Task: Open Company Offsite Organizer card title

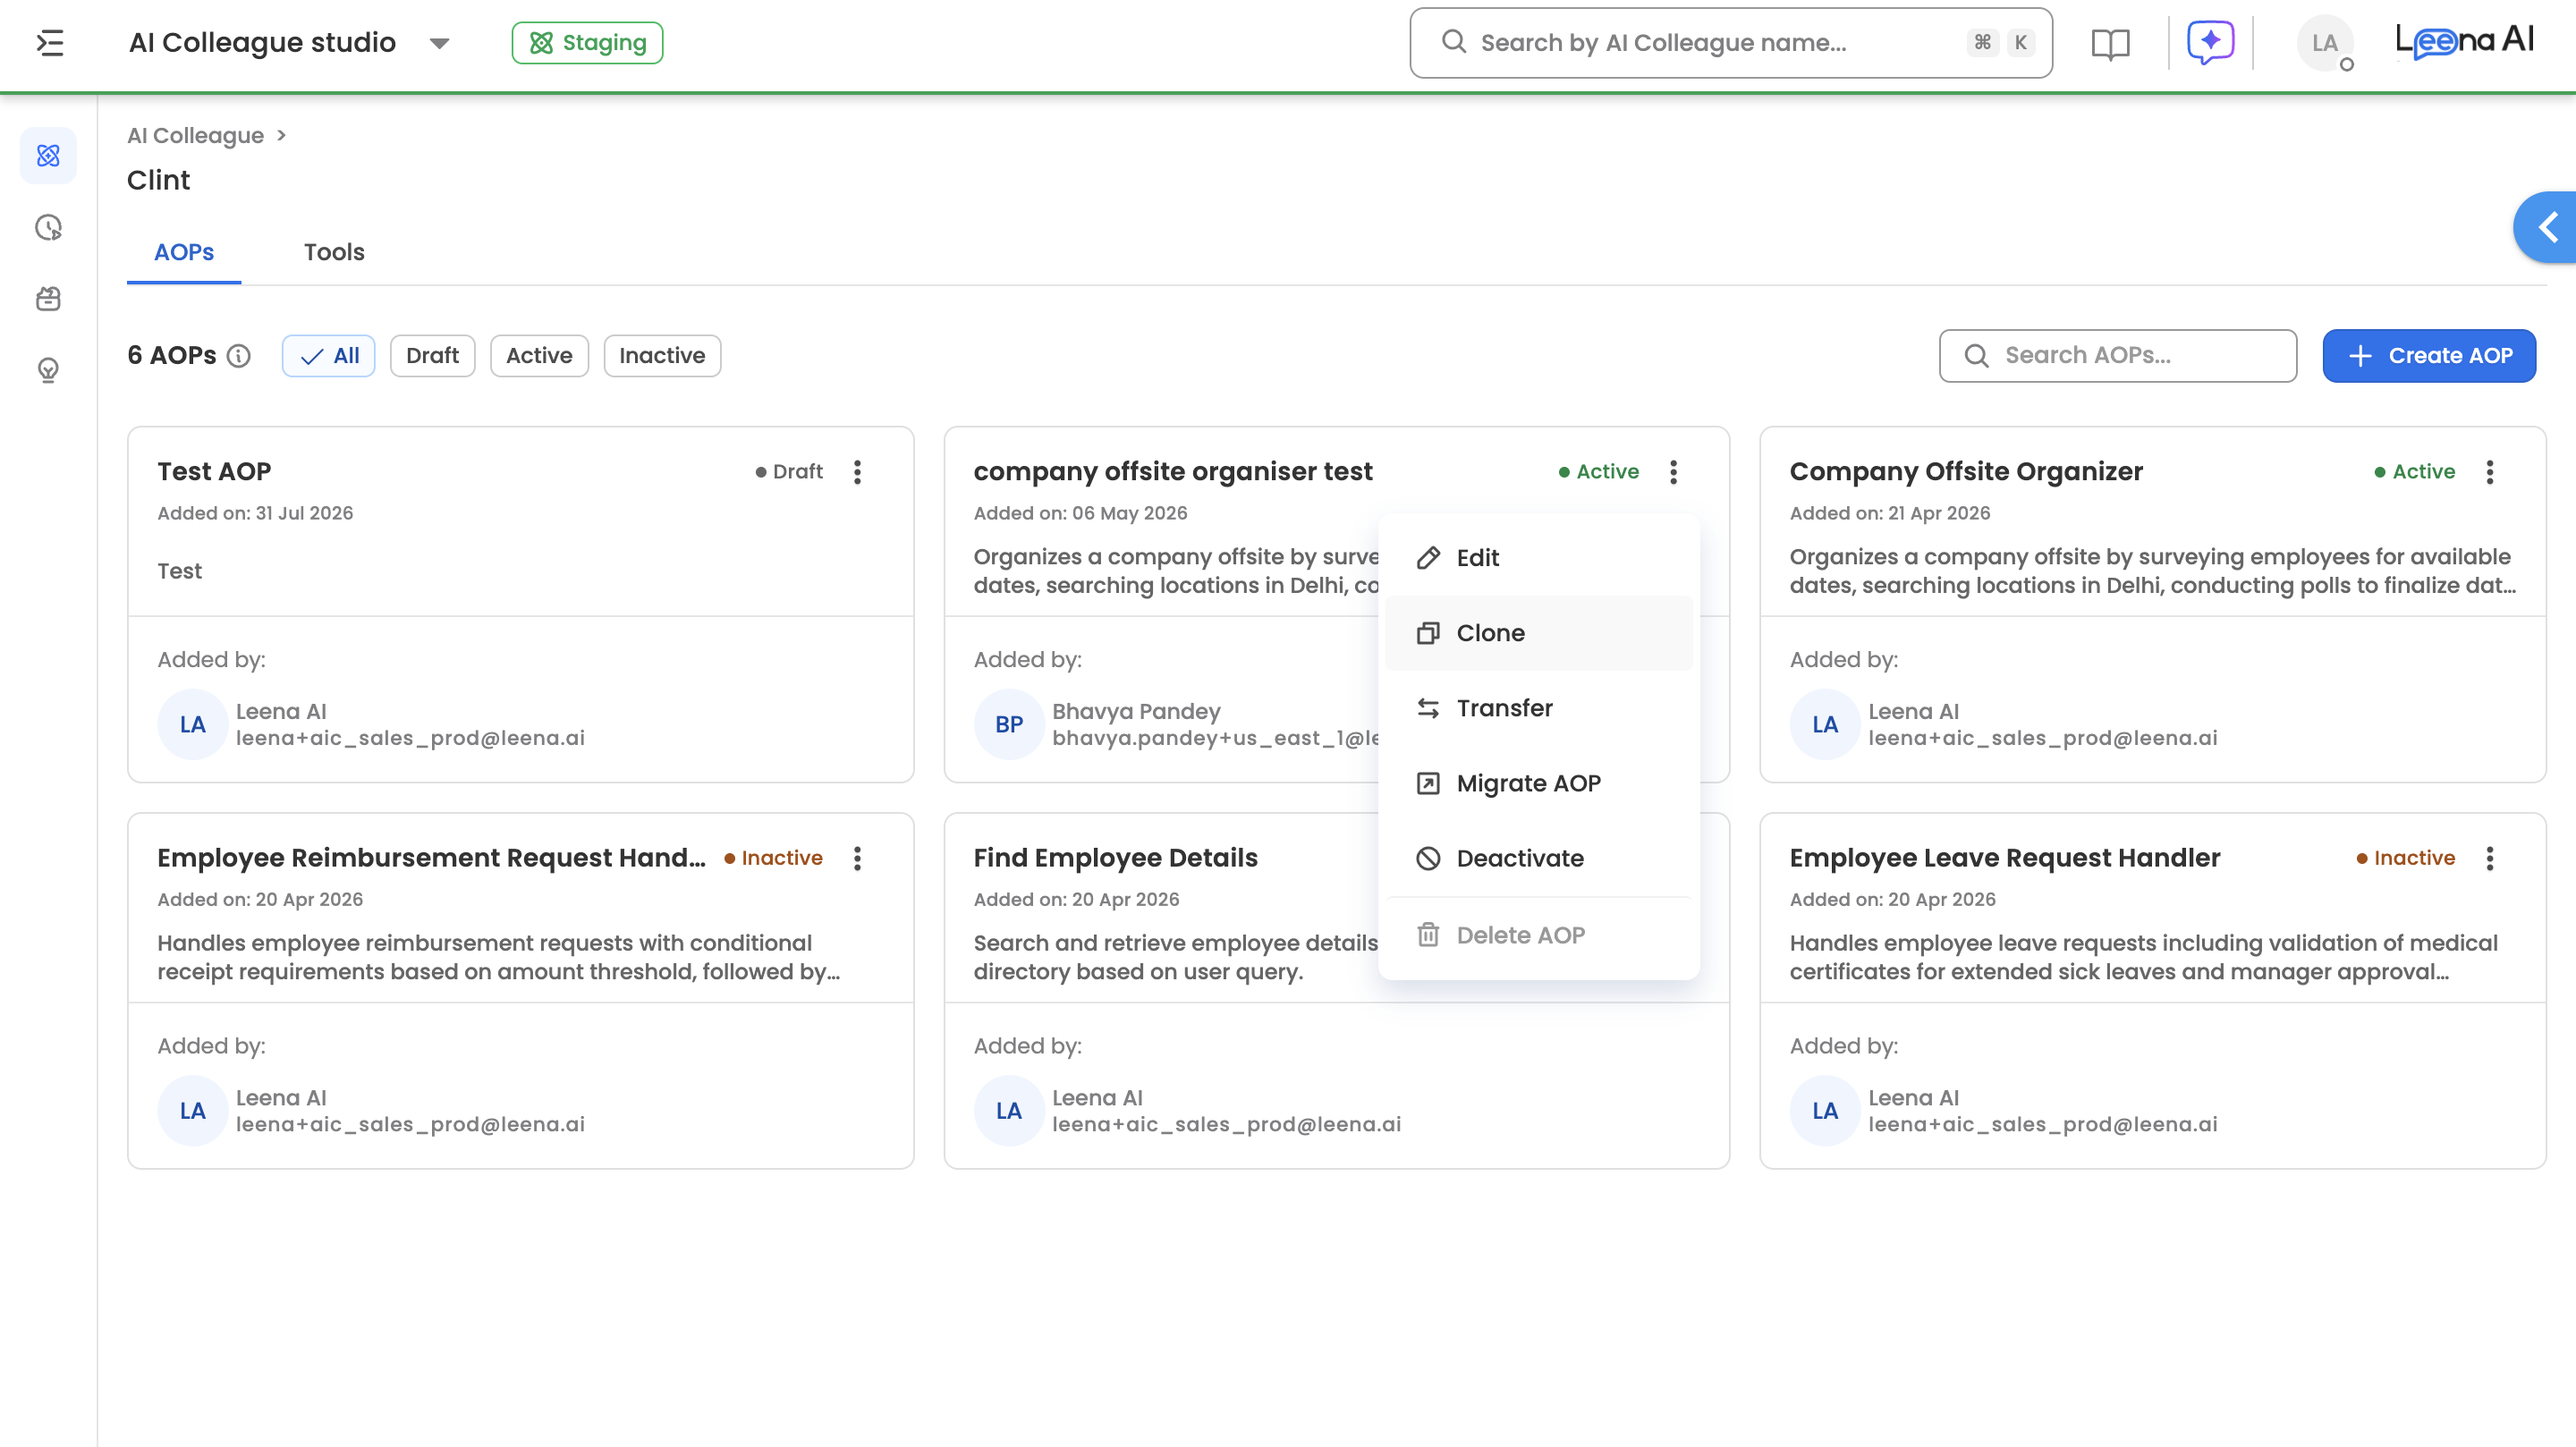Action: coord(1965,472)
